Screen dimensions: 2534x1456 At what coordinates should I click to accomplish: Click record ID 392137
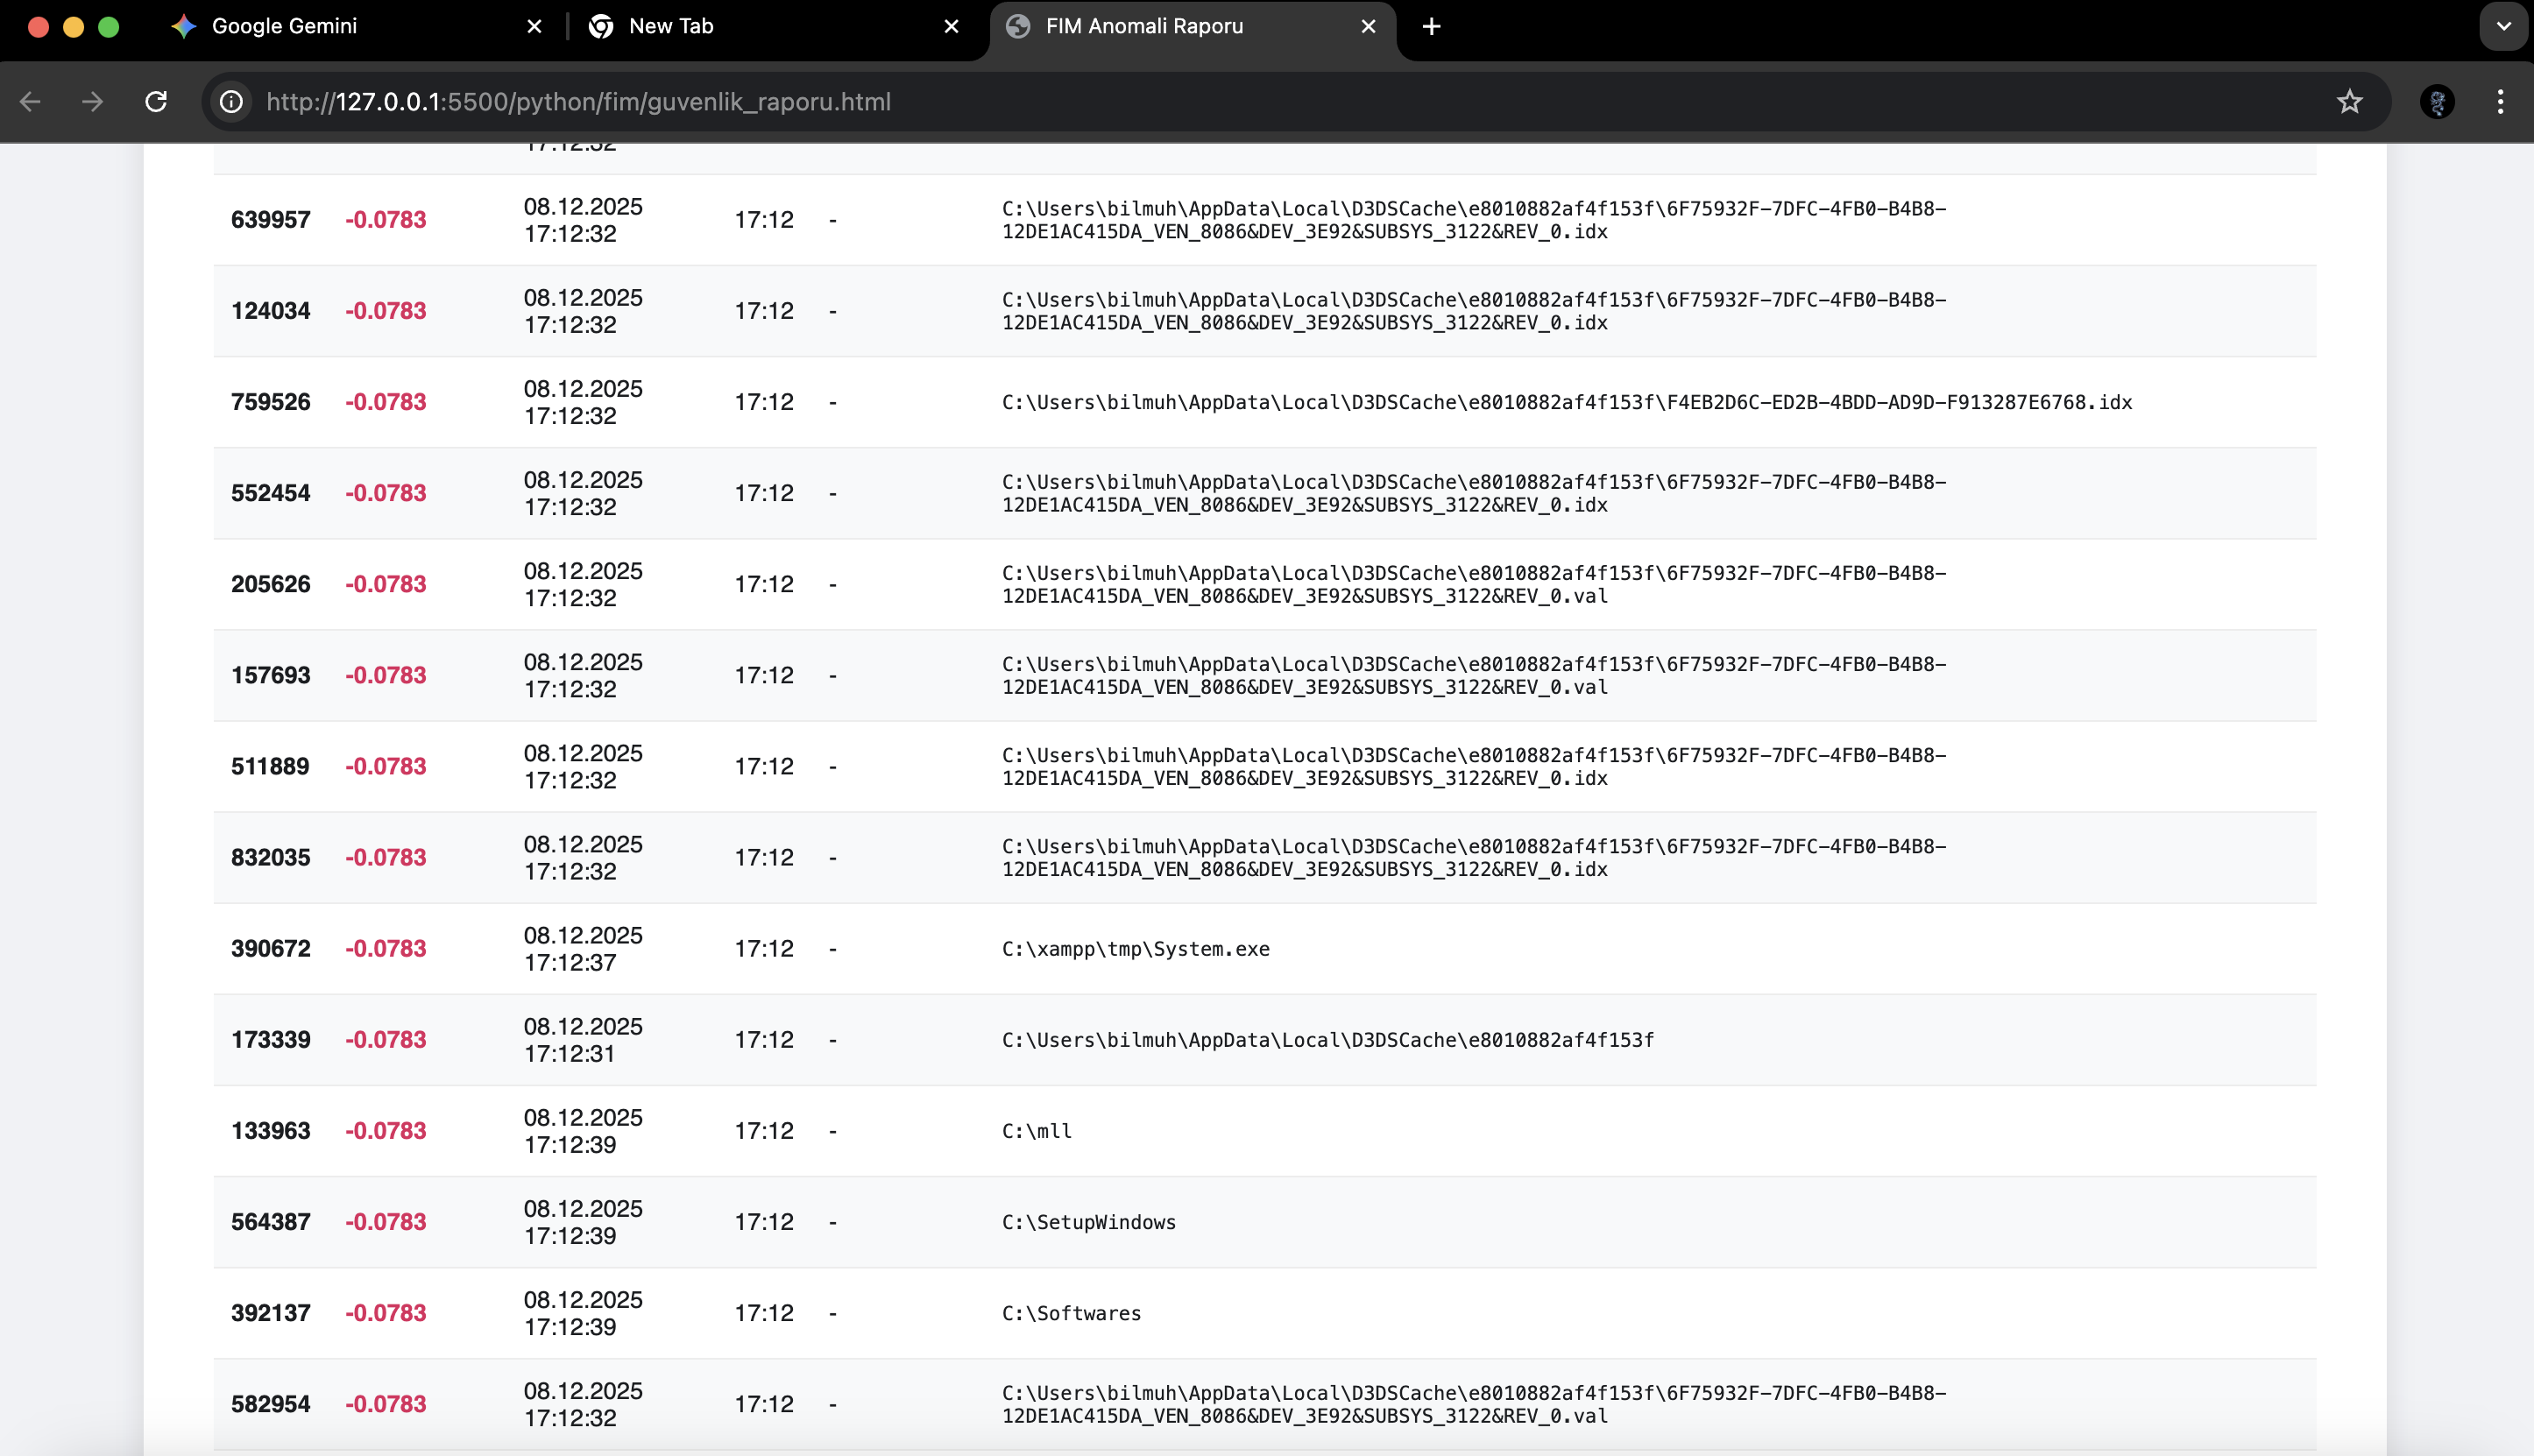tap(271, 1313)
